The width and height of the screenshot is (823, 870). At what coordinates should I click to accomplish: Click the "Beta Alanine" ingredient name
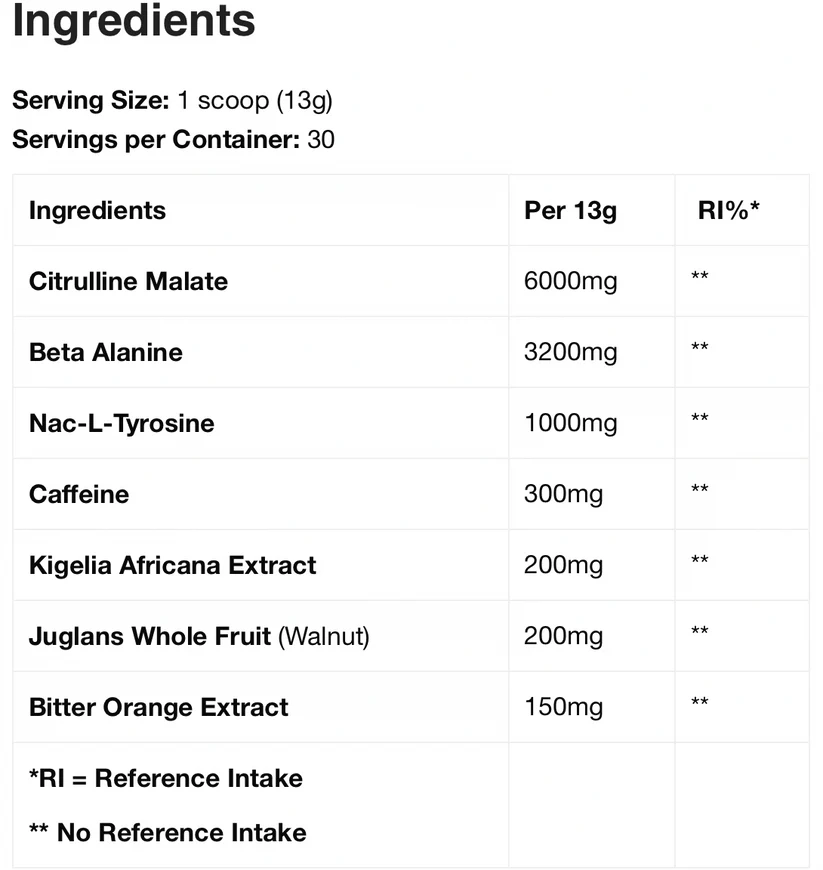[106, 352]
